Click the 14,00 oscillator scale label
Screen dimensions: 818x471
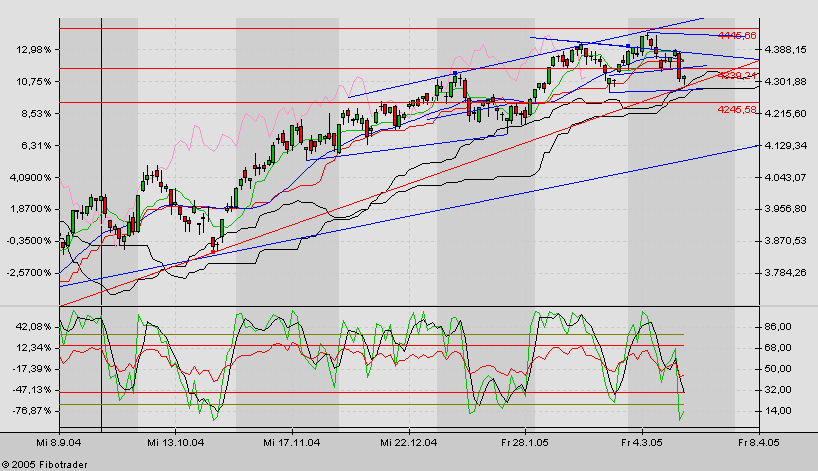coord(778,410)
